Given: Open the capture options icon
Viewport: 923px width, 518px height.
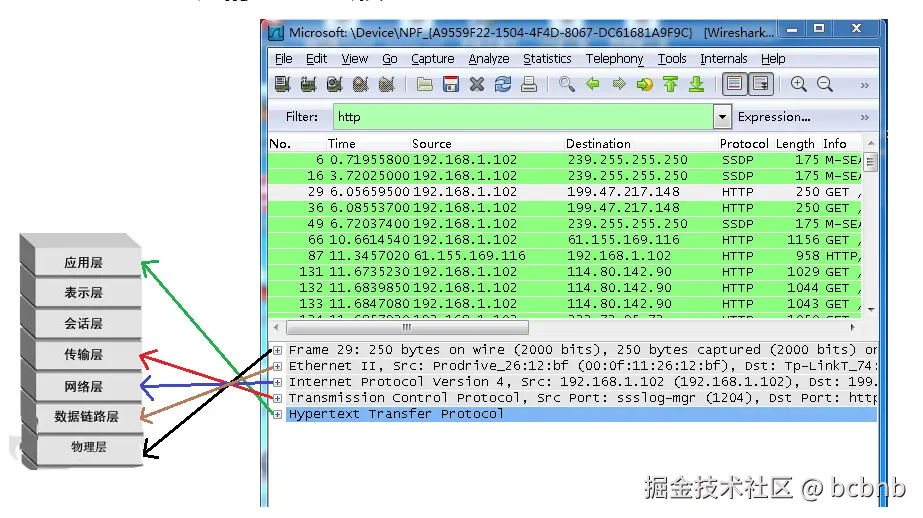Looking at the screenshot, I should (x=308, y=84).
